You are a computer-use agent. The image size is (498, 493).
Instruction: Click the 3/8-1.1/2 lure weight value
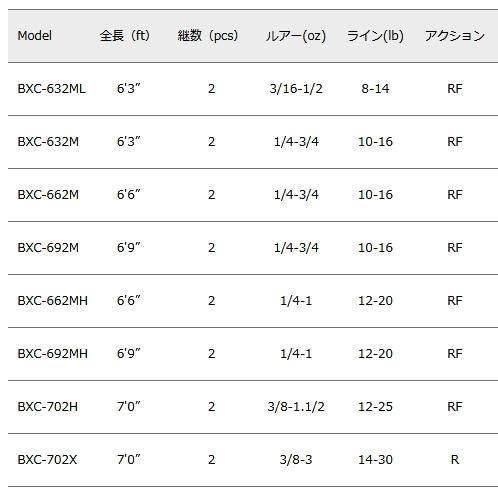click(x=296, y=407)
